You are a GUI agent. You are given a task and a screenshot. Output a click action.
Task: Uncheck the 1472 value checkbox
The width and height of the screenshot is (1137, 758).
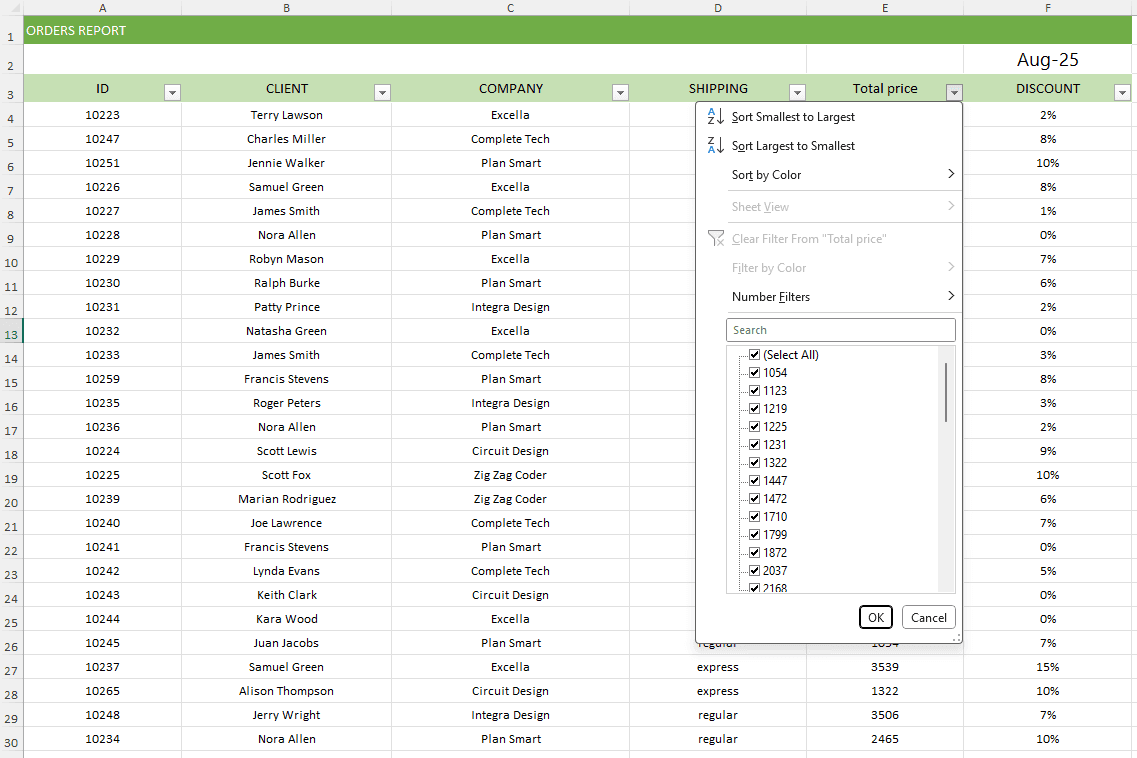754,498
